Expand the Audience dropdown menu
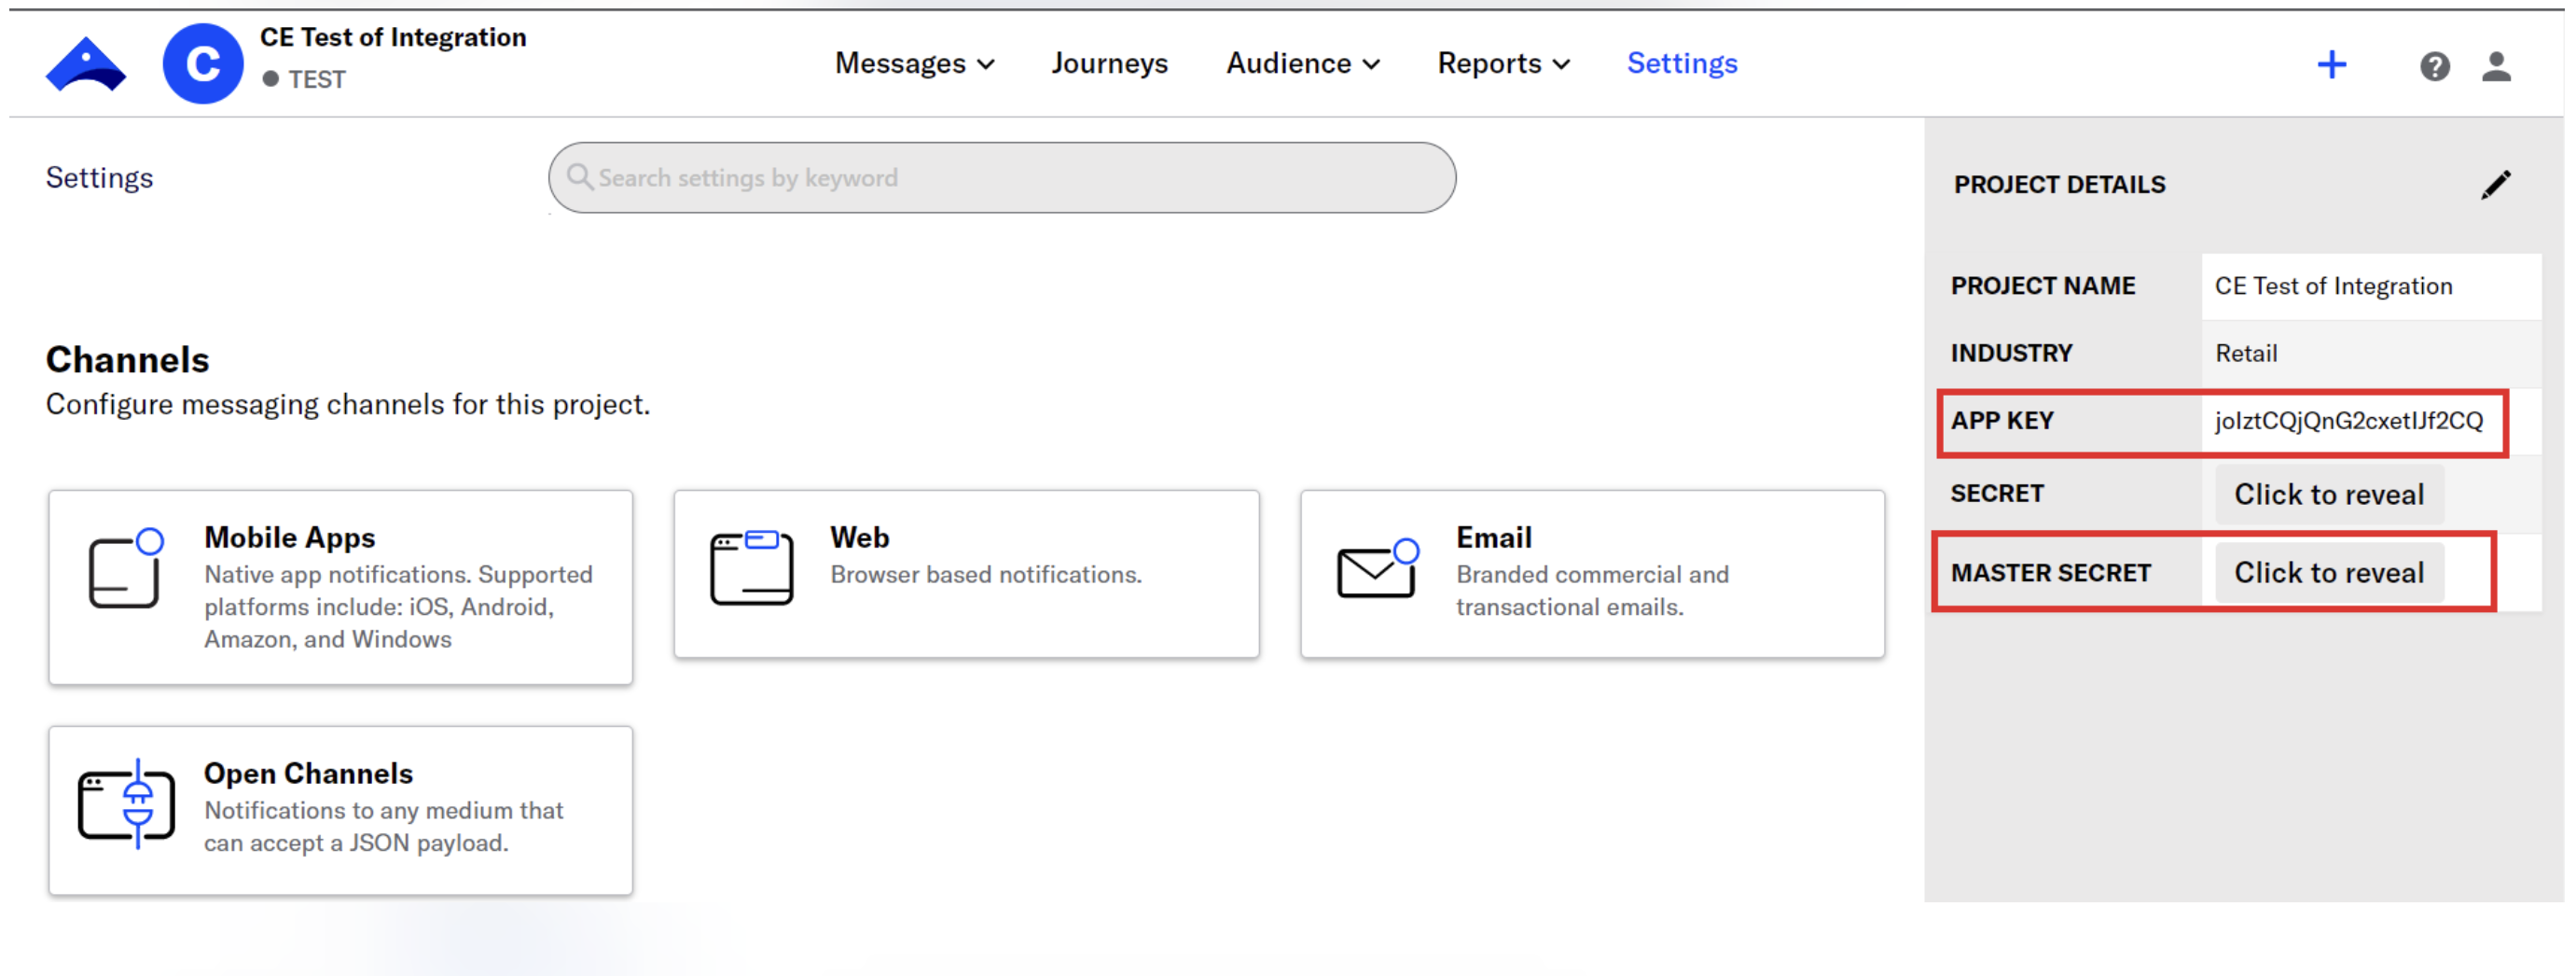 1303,63
